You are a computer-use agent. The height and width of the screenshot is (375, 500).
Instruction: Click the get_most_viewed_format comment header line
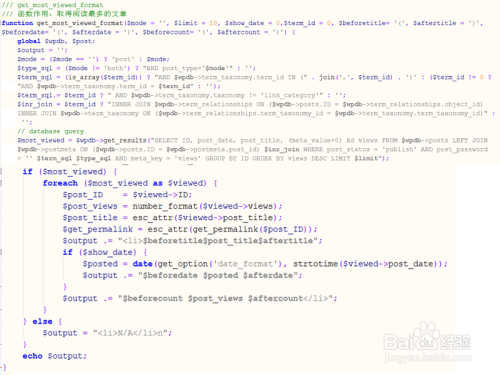52,5
